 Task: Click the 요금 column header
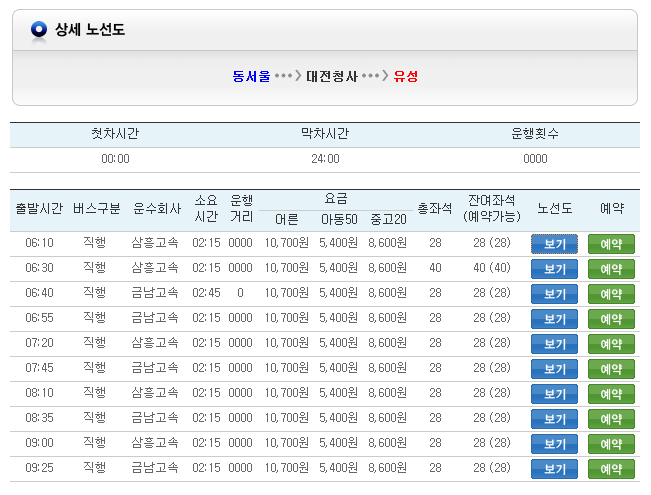coord(335,199)
